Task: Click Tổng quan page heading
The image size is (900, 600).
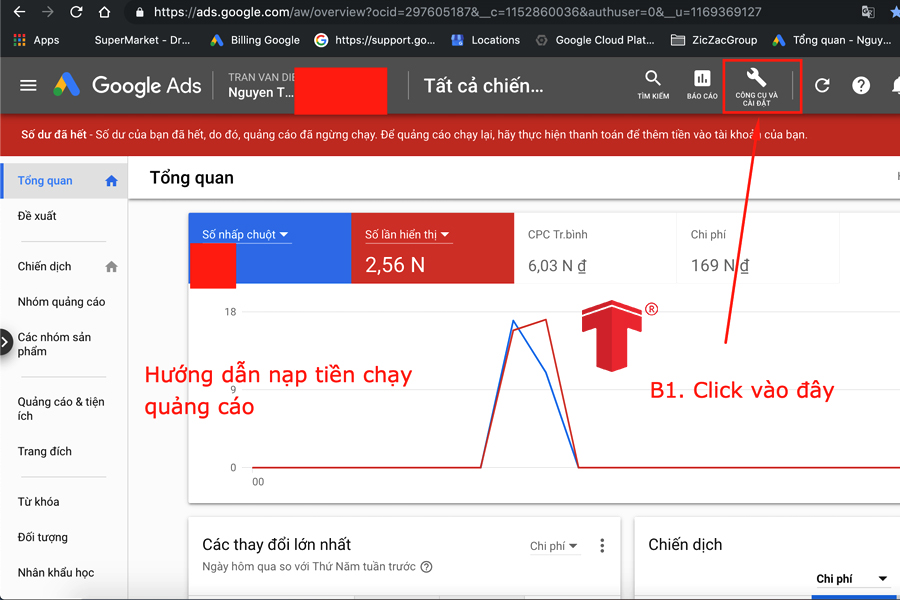Action: [192, 178]
